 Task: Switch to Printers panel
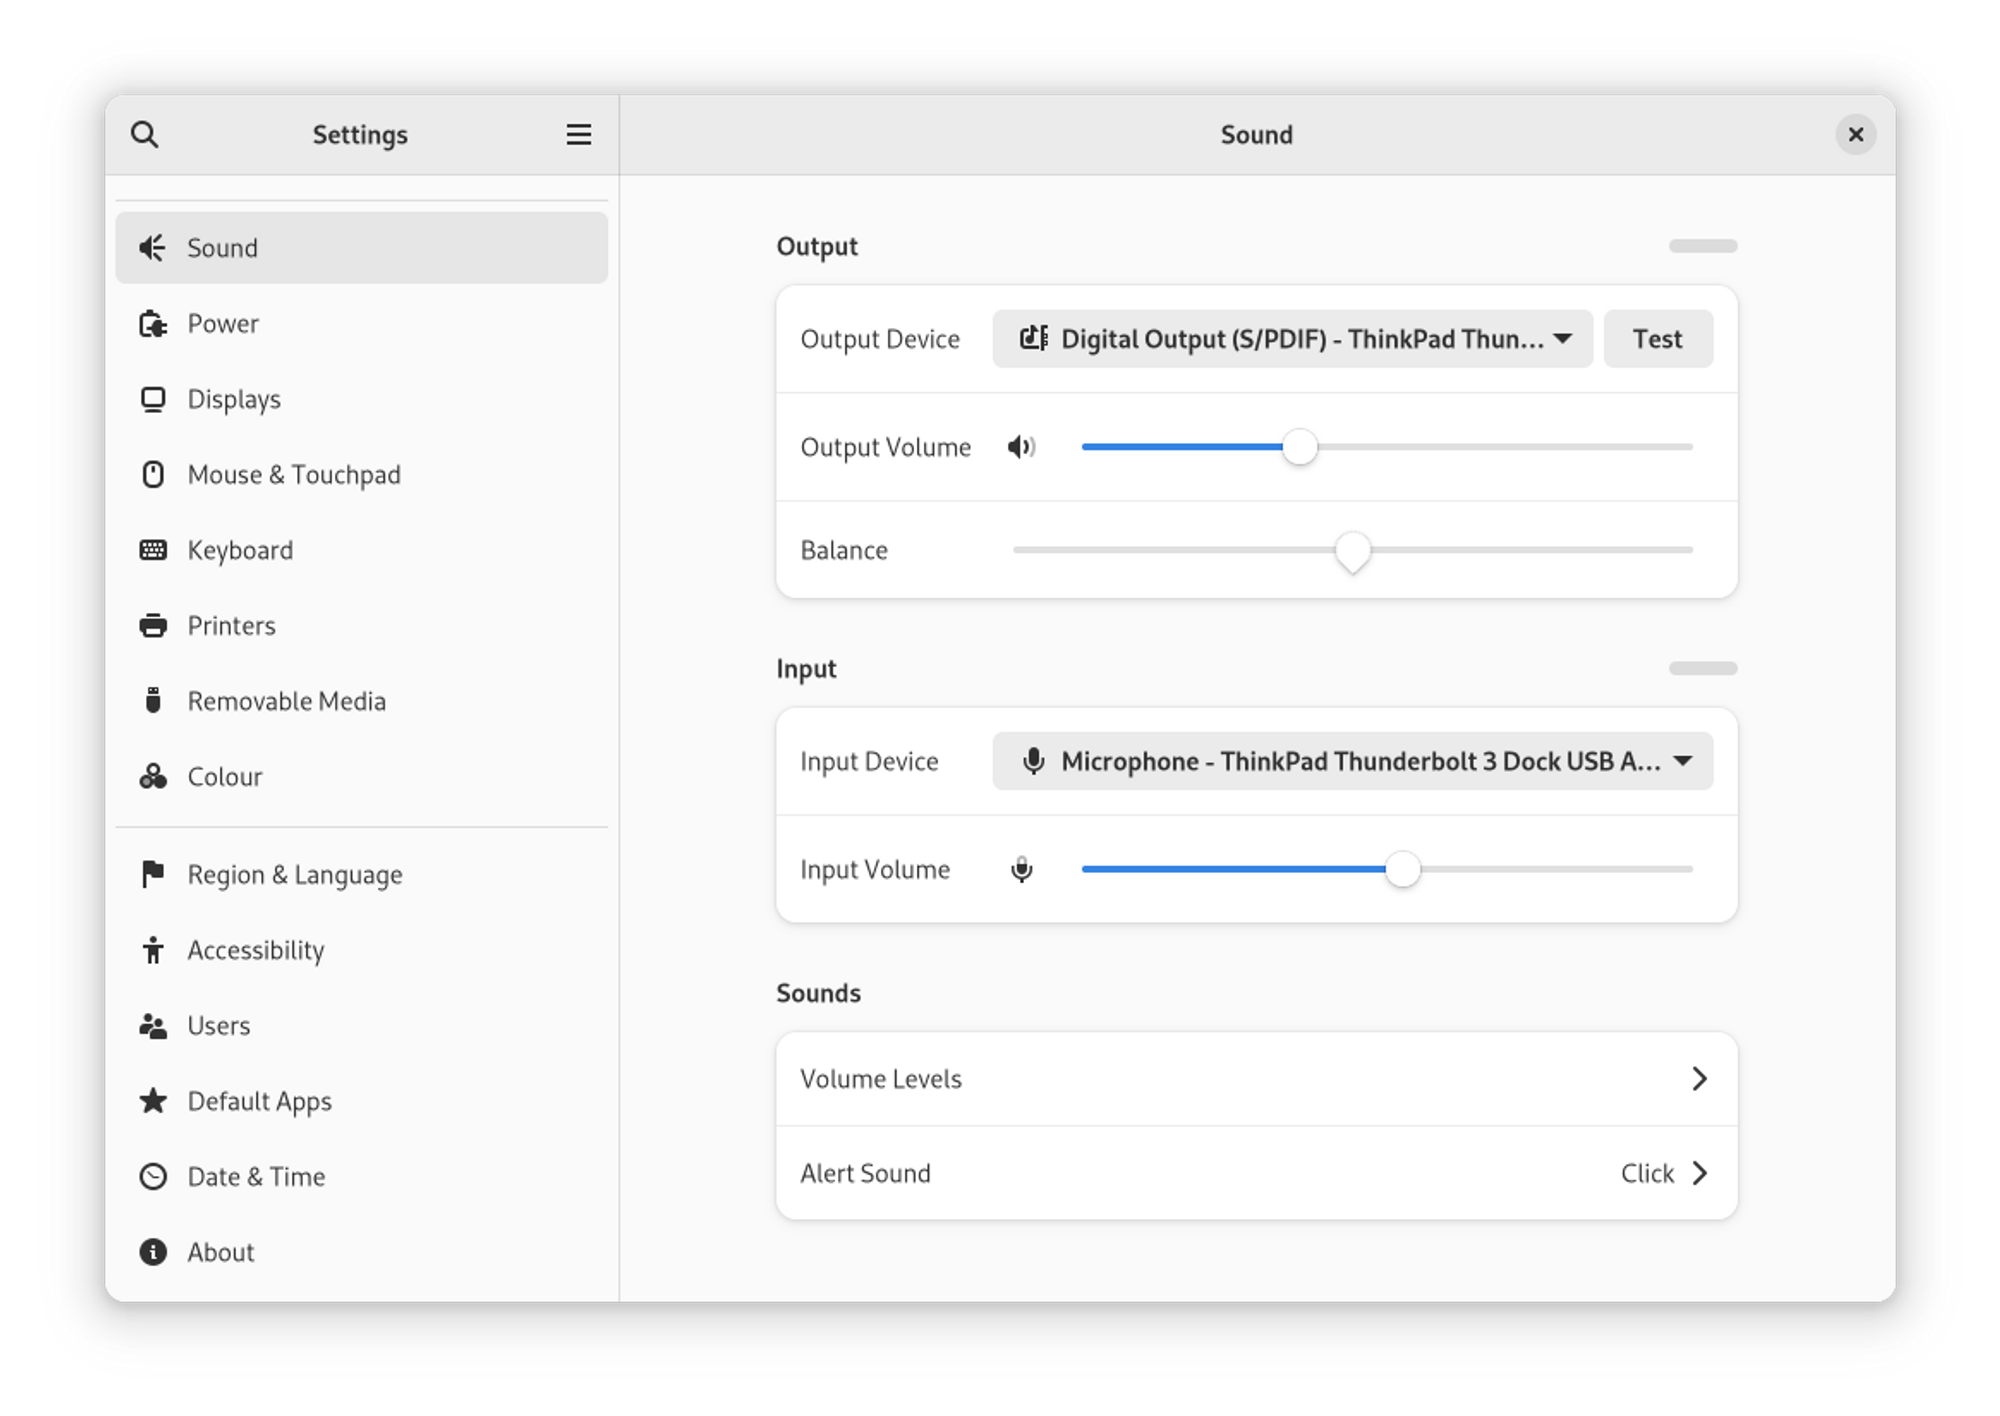(361, 625)
